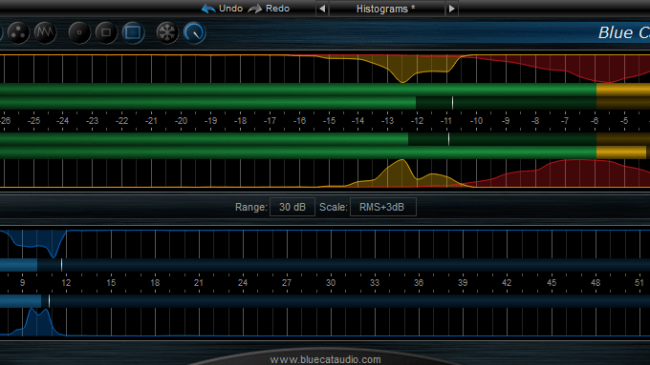The height and width of the screenshot is (365, 650).
Task: Open the Scale RMS+3dB dropdown
Action: [383, 207]
